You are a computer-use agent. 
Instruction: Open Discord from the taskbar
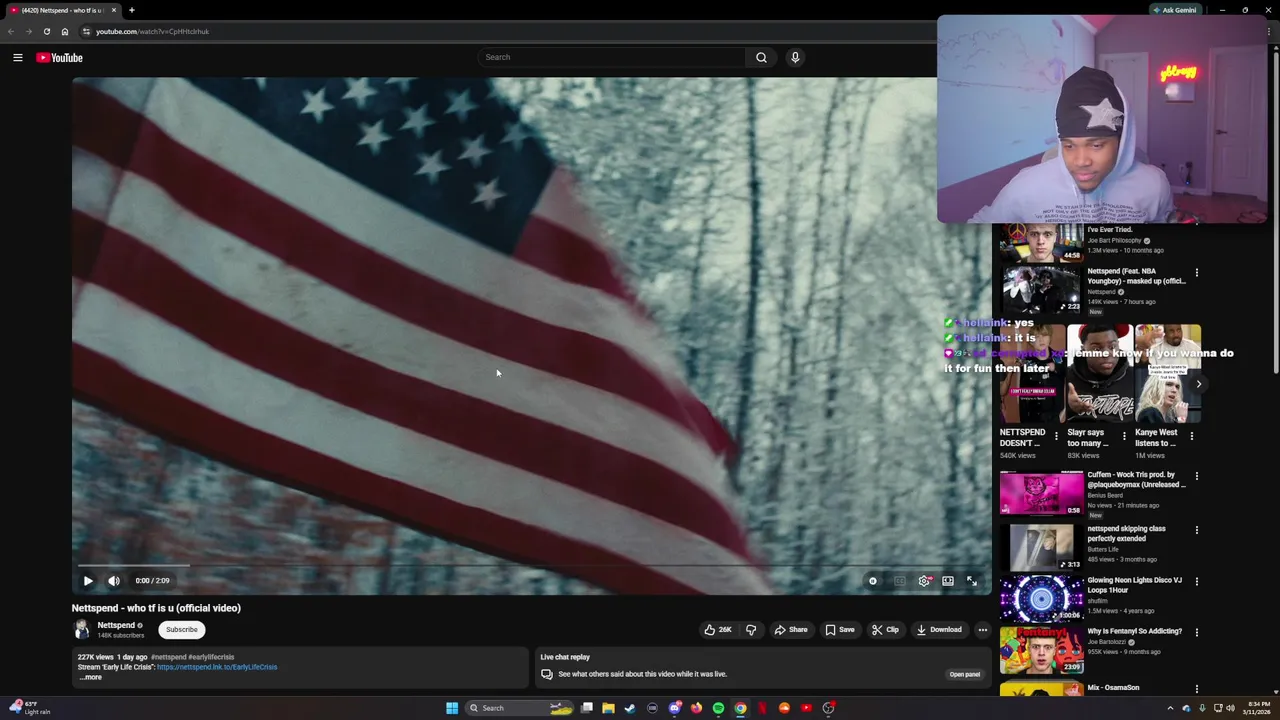click(675, 708)
